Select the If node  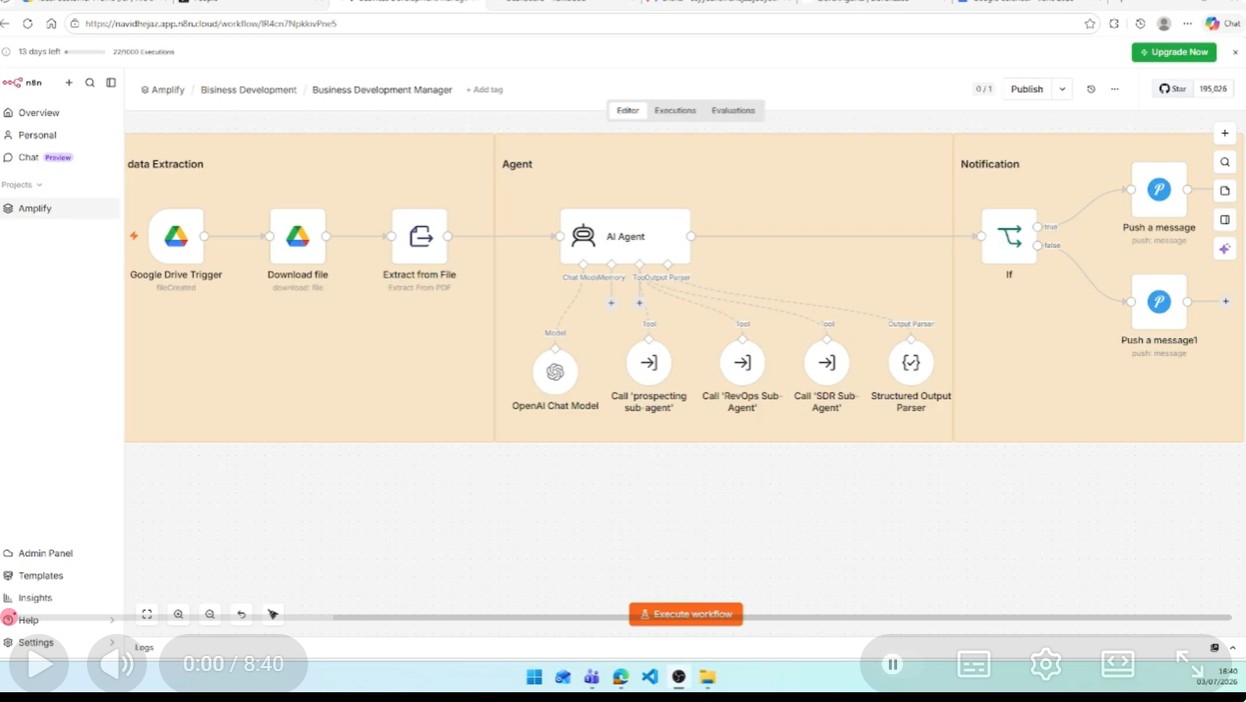point(1009,236)
